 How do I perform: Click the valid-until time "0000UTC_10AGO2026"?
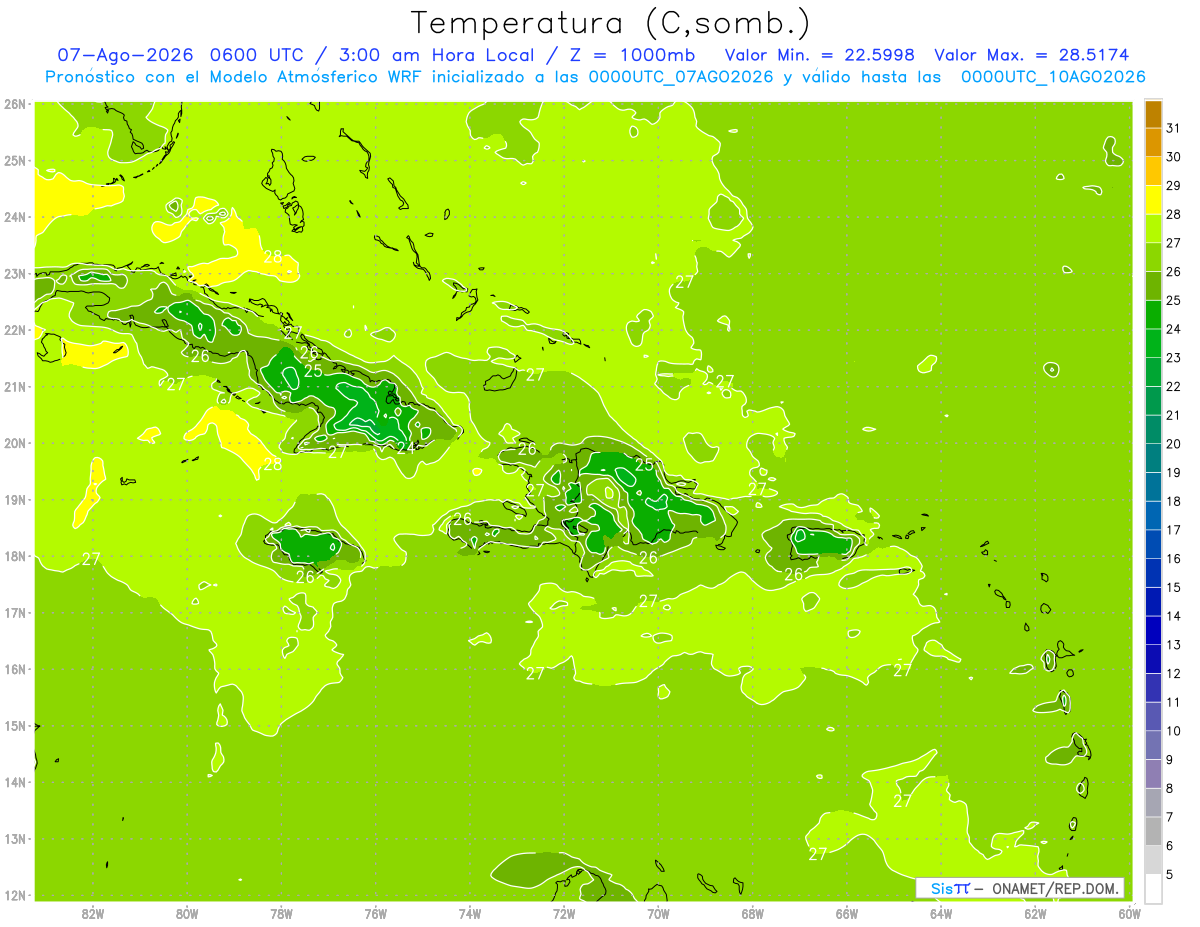tap(1053, 77)
